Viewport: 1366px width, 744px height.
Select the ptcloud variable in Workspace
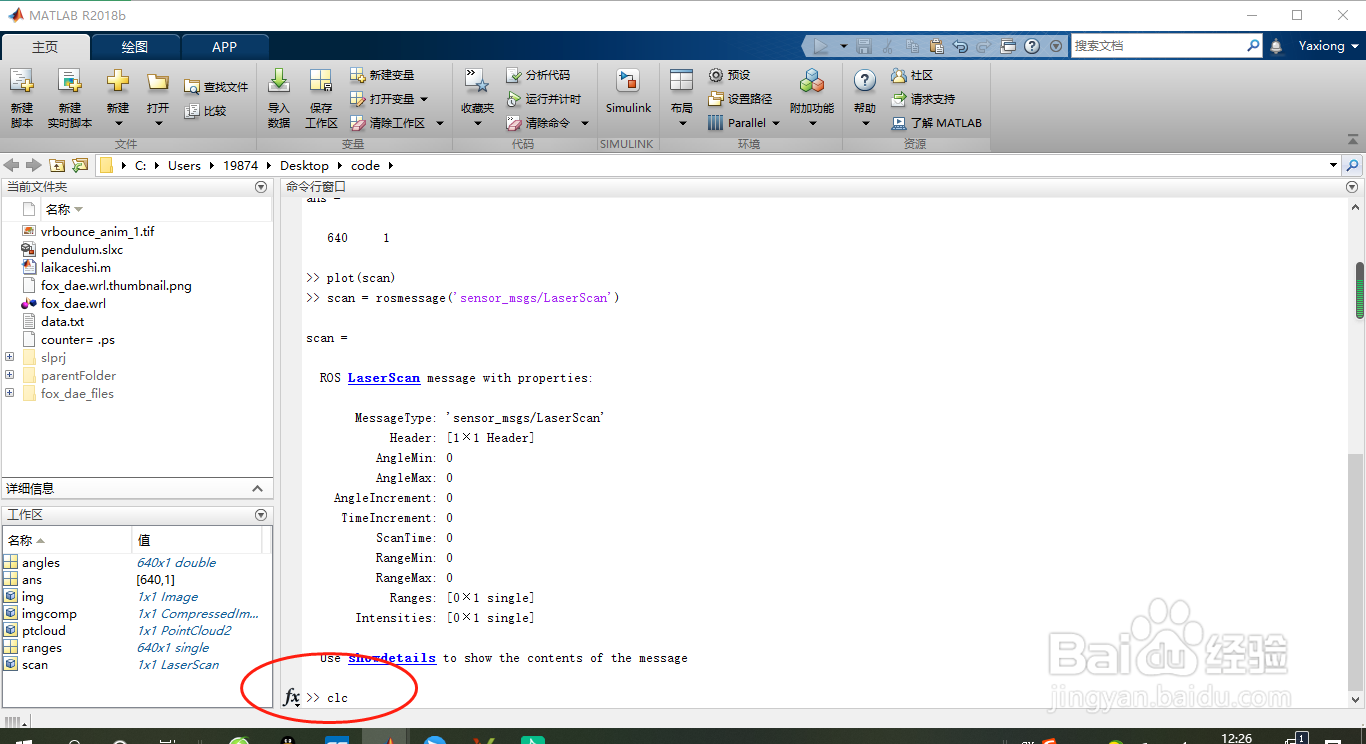point(44,631)
